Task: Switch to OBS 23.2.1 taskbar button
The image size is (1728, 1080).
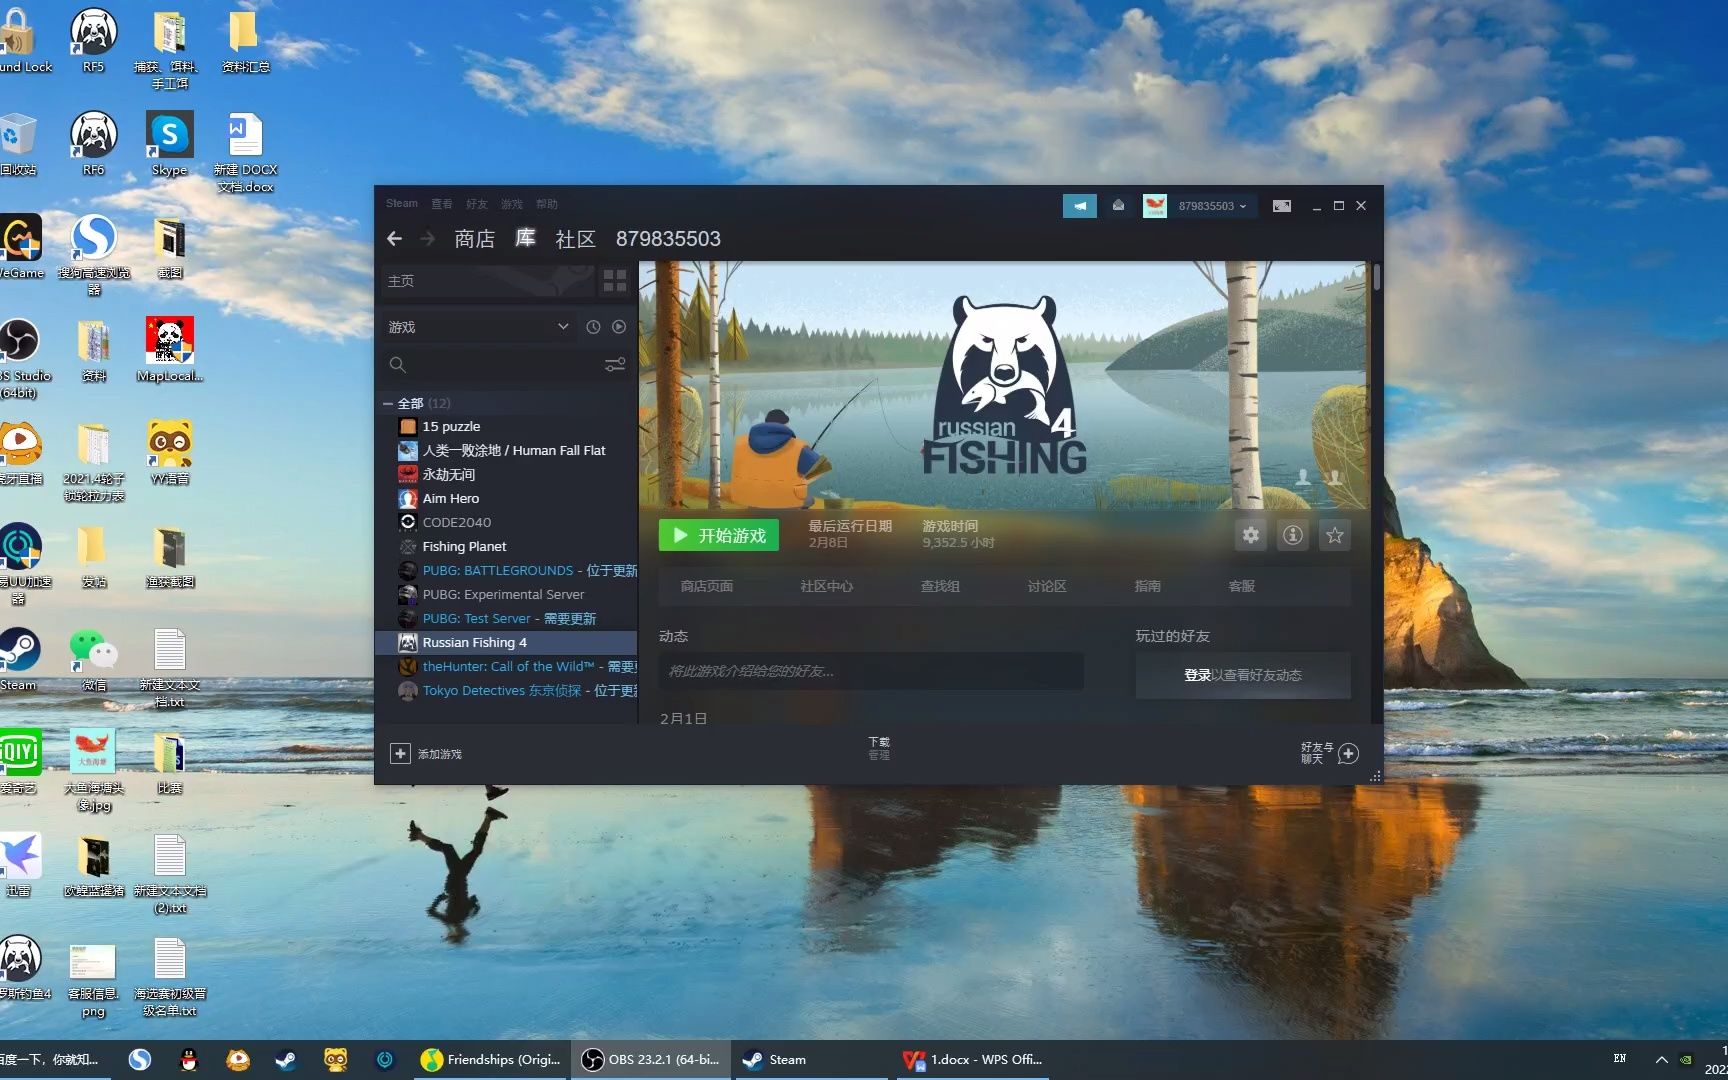Action: tap(652, 1060)
